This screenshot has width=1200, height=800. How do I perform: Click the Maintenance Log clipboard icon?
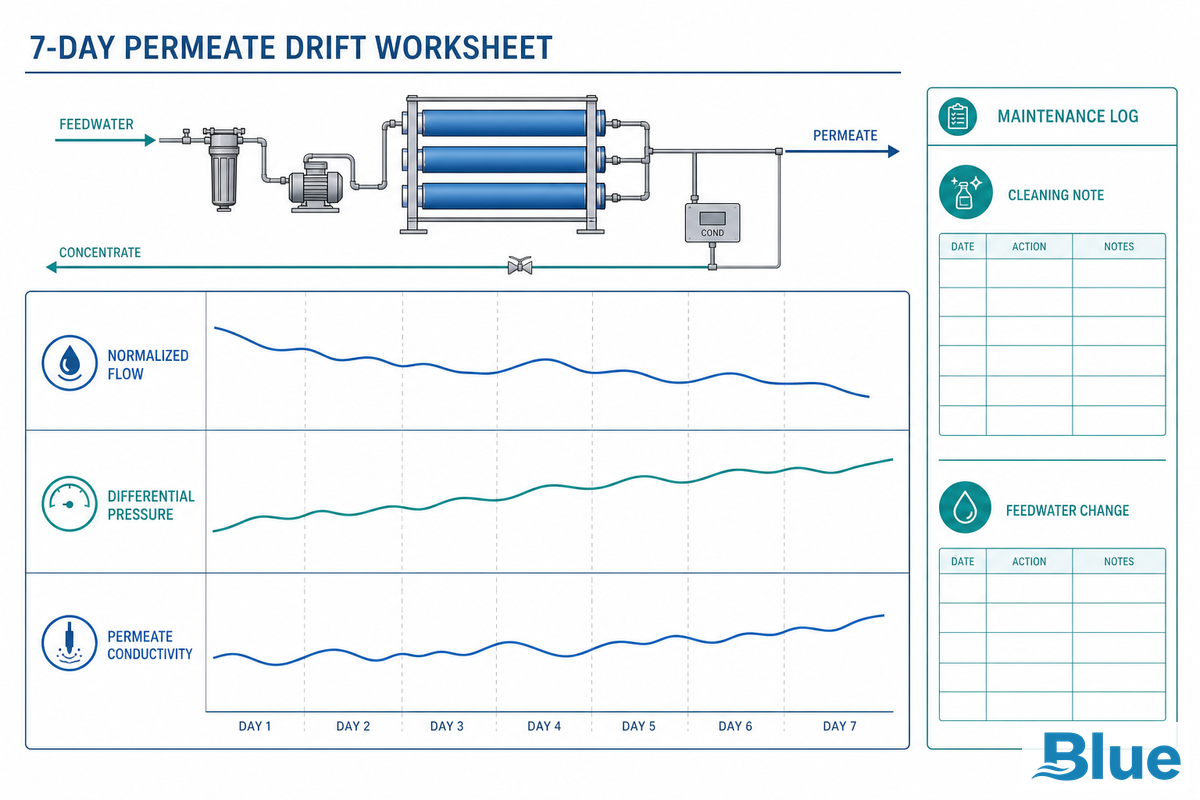point(958,117)
